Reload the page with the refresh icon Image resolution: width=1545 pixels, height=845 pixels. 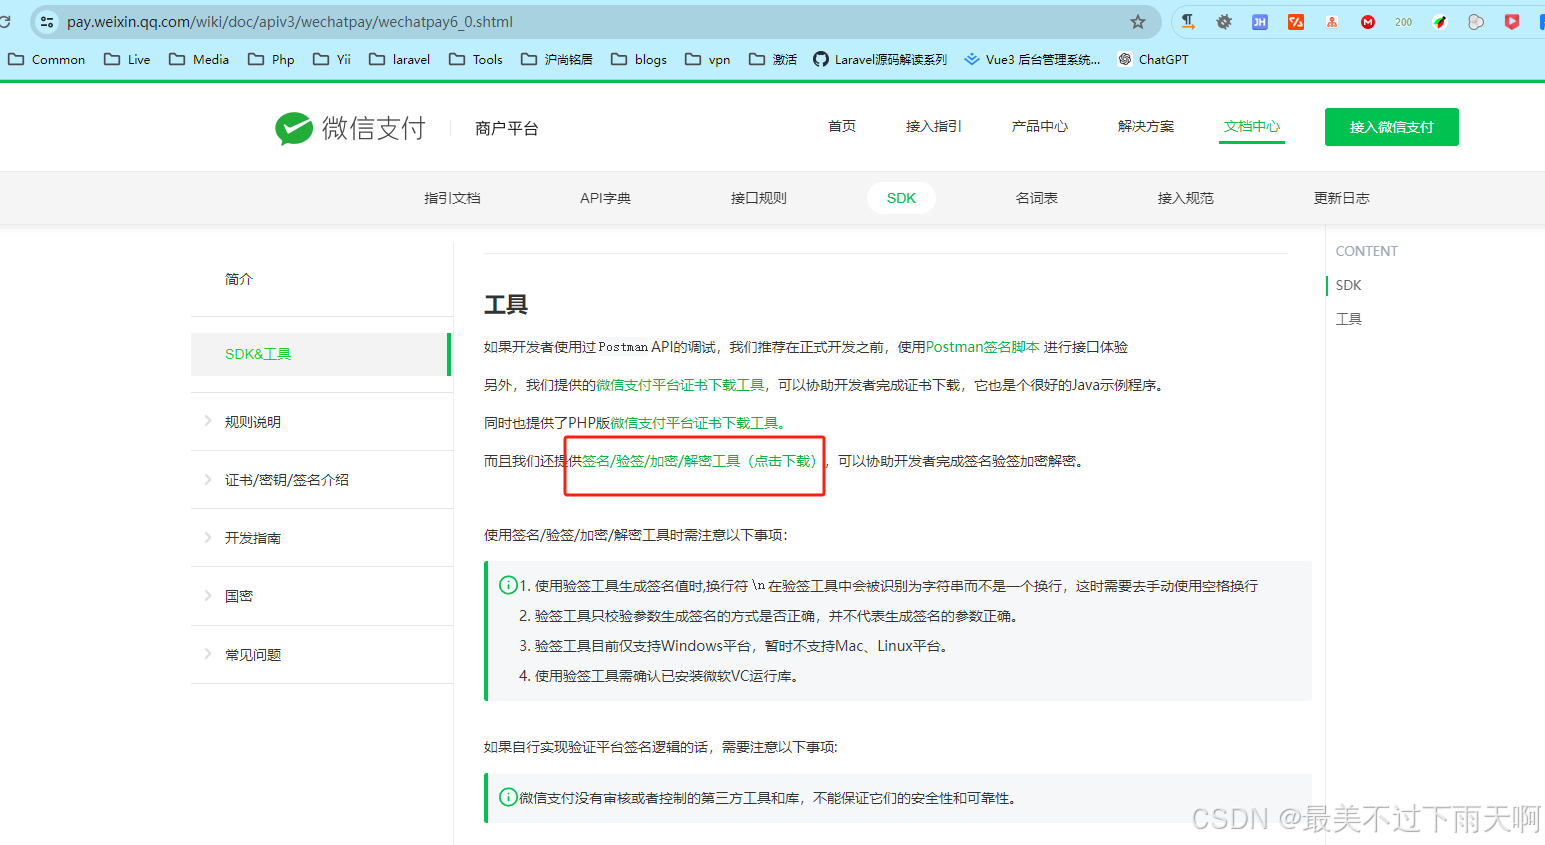[5, 22]
